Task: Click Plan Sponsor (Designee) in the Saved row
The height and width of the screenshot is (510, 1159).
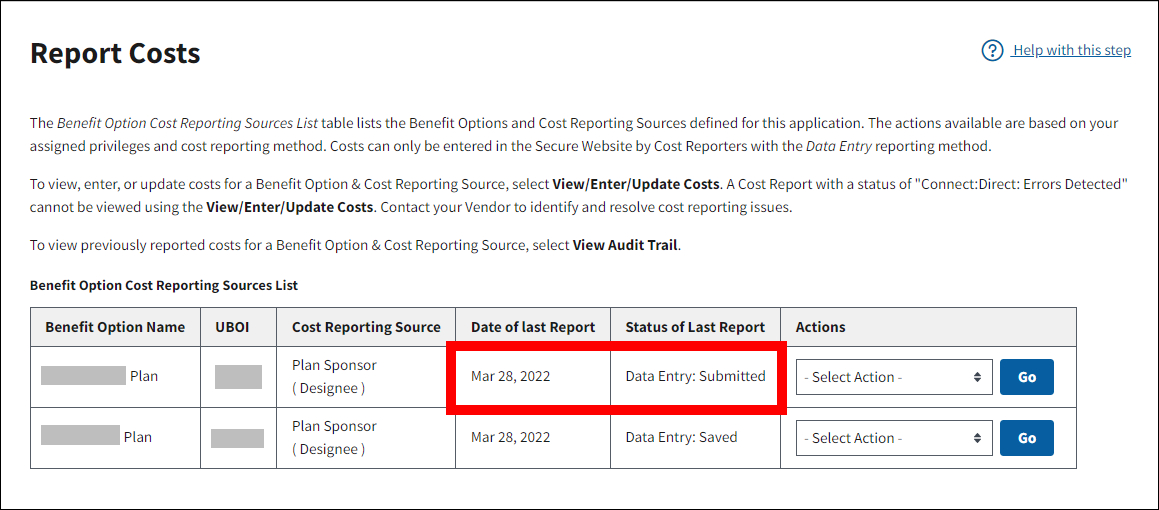Action: coord(334,438)
